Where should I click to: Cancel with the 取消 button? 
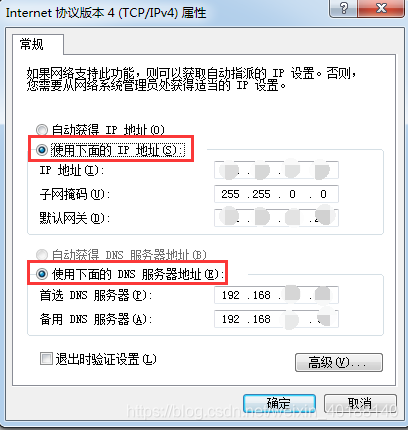pyautogui.click(x=360, y=404)
